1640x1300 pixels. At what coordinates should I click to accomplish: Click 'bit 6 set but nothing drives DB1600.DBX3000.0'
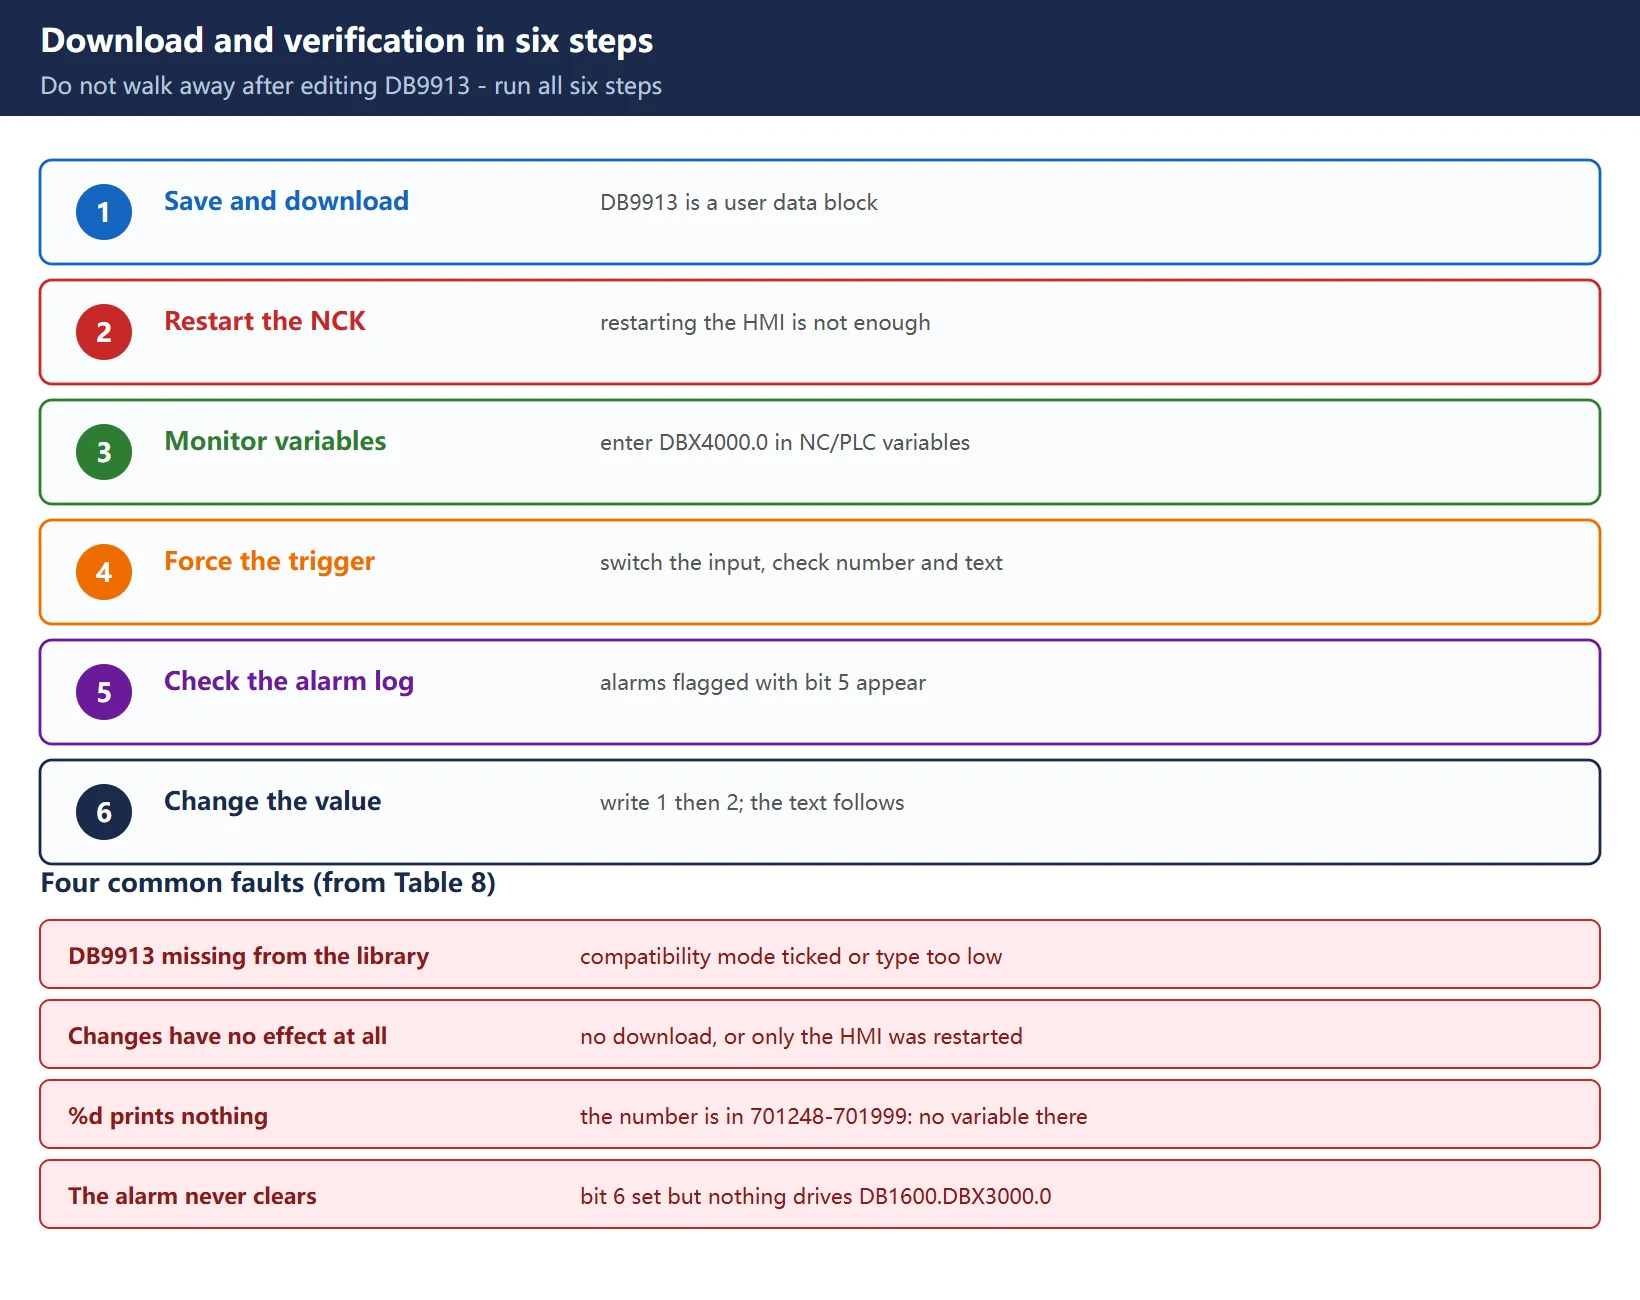[815, 1196]
